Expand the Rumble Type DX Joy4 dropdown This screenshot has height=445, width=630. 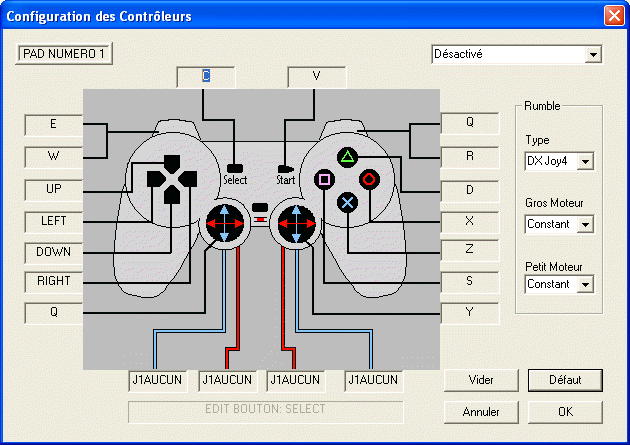pyautogui.click(x=585, y=161)
